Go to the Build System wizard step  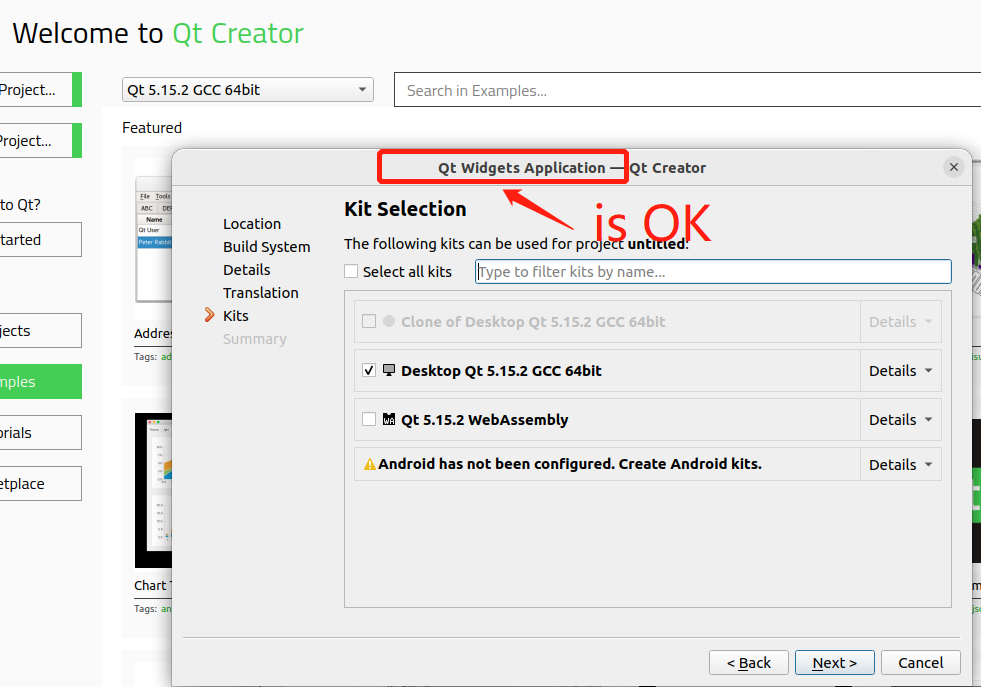pos(266,247)
